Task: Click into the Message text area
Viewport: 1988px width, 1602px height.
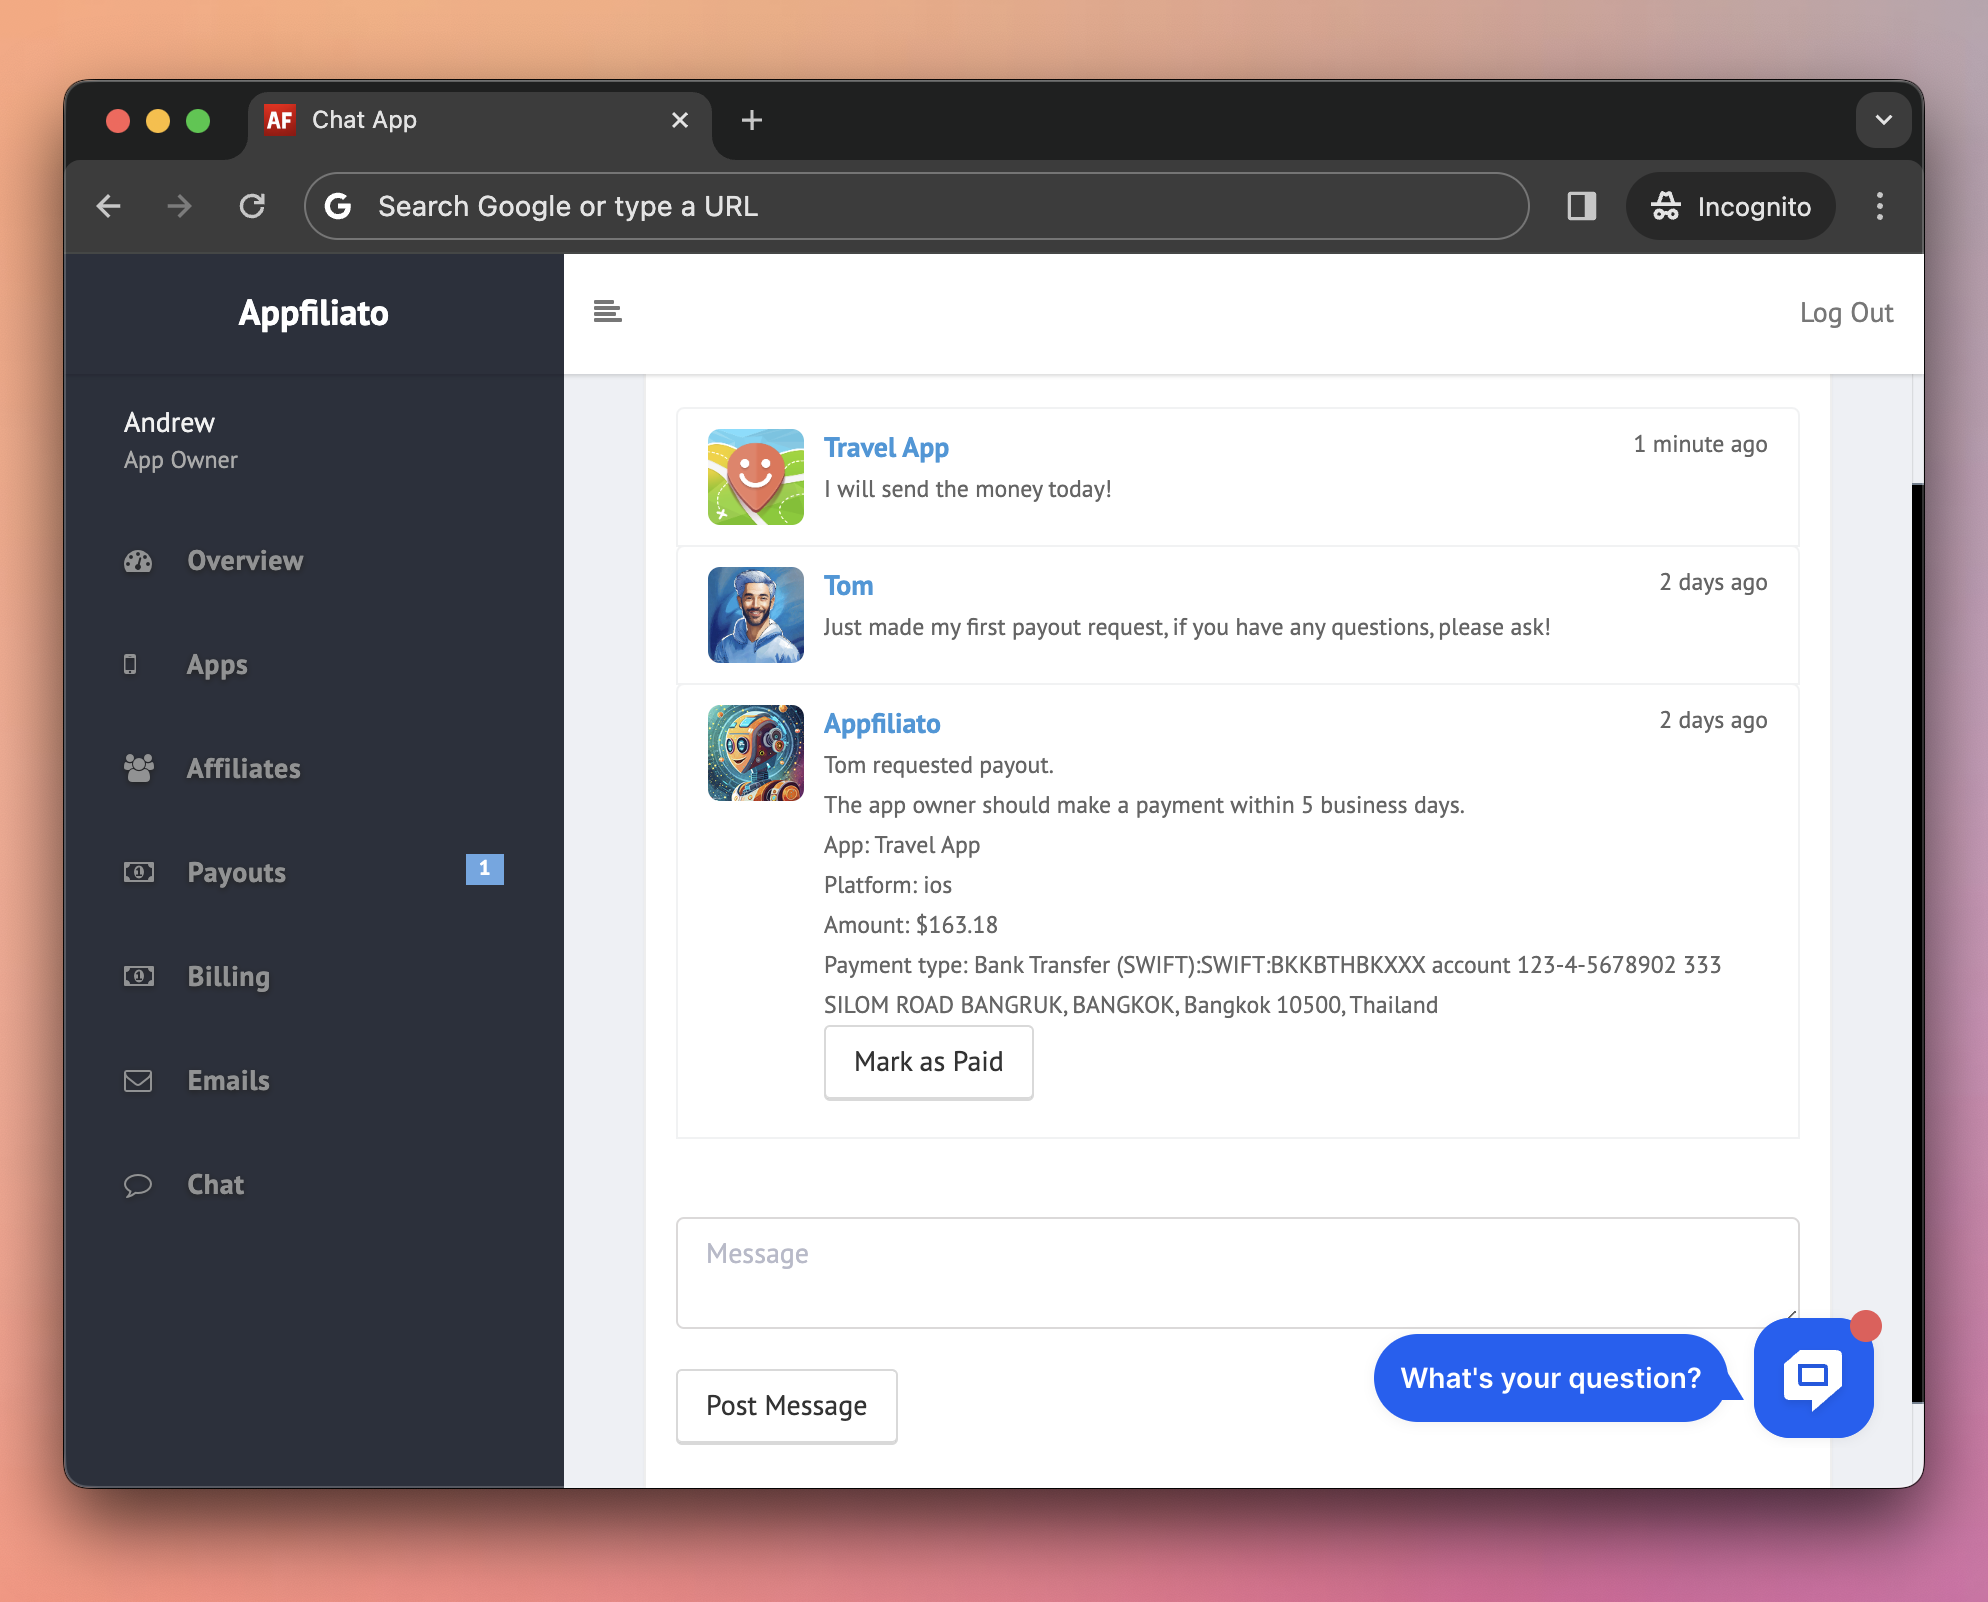Action: (1236, 1272)
